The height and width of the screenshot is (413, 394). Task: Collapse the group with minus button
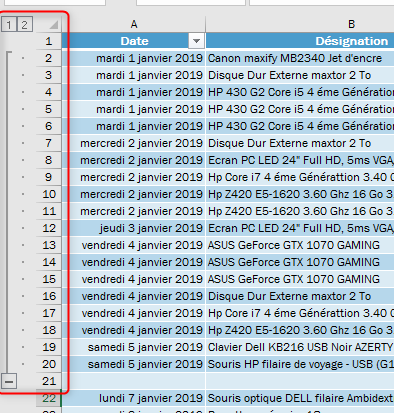point(9,381)
